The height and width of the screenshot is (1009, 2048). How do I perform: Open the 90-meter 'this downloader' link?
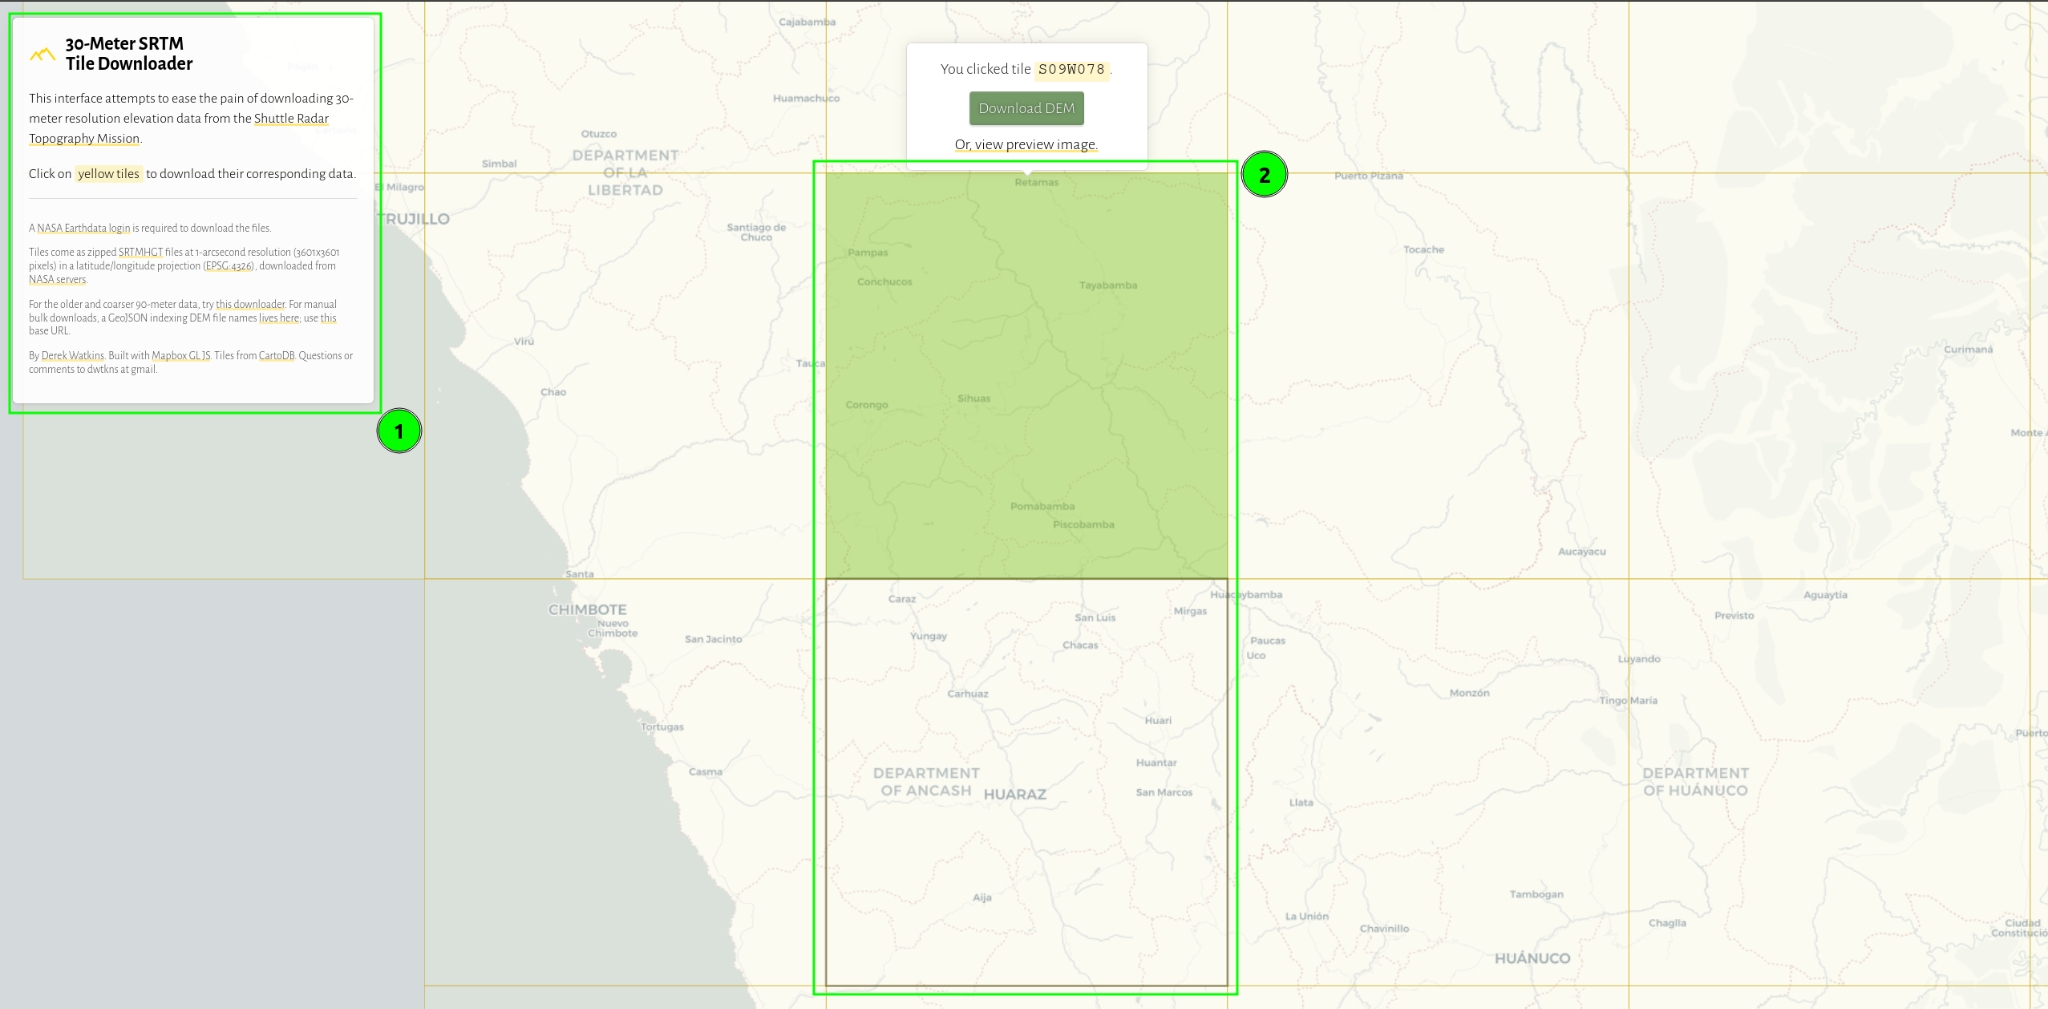click(x=250, y=304)
